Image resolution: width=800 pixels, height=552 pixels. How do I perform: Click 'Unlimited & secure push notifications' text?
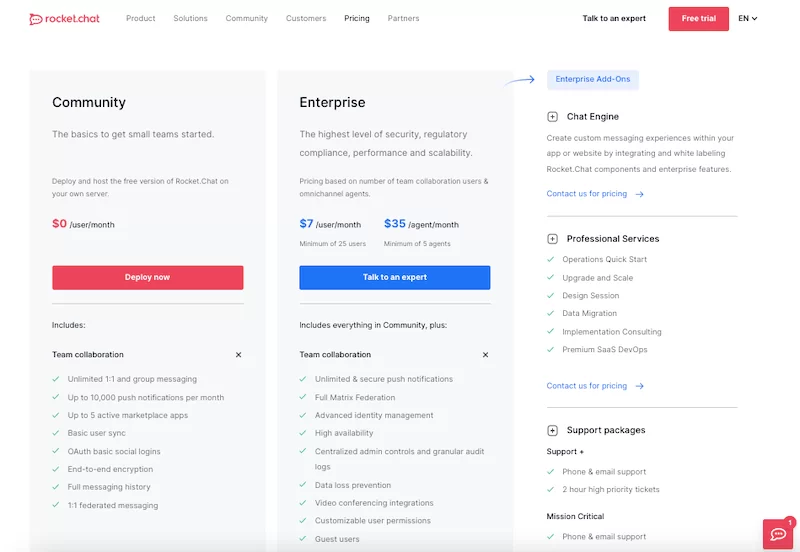point(384,379)
